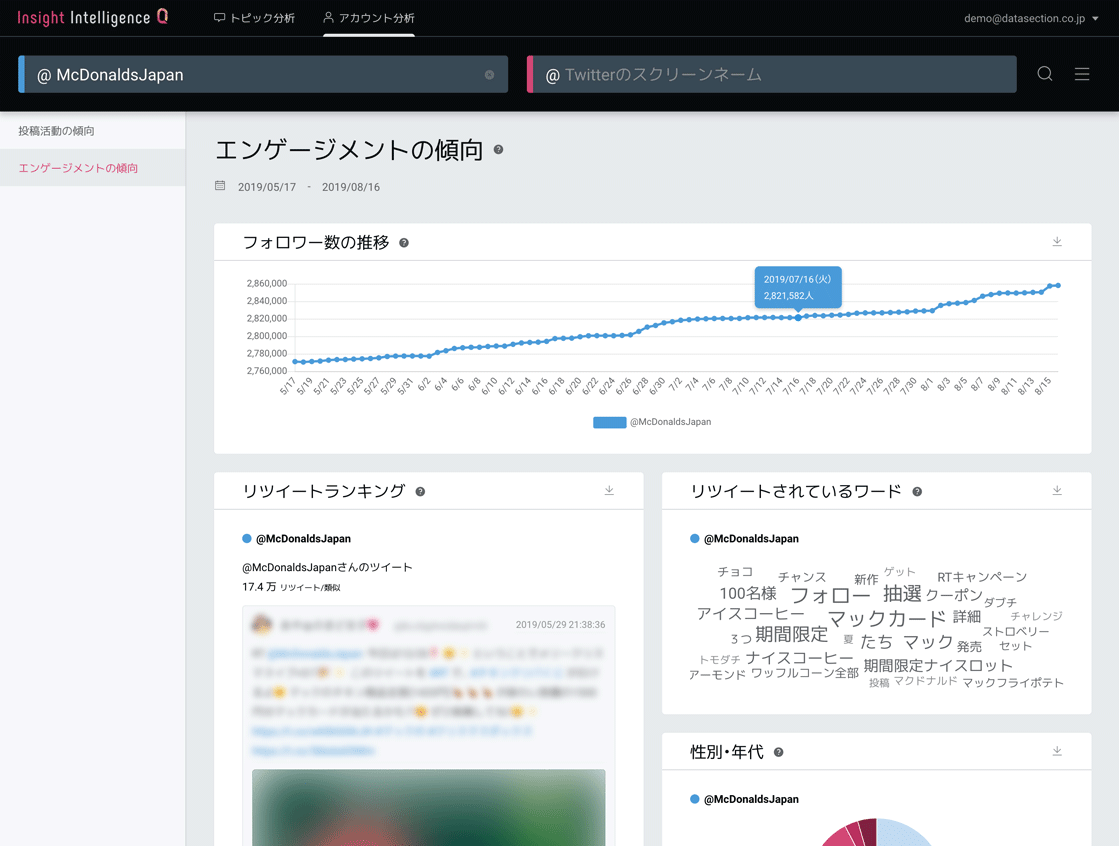This screenshot has height=846, width=1120.
Task: Click the word チャンス in cloud
Action: [x=801, y=577]
